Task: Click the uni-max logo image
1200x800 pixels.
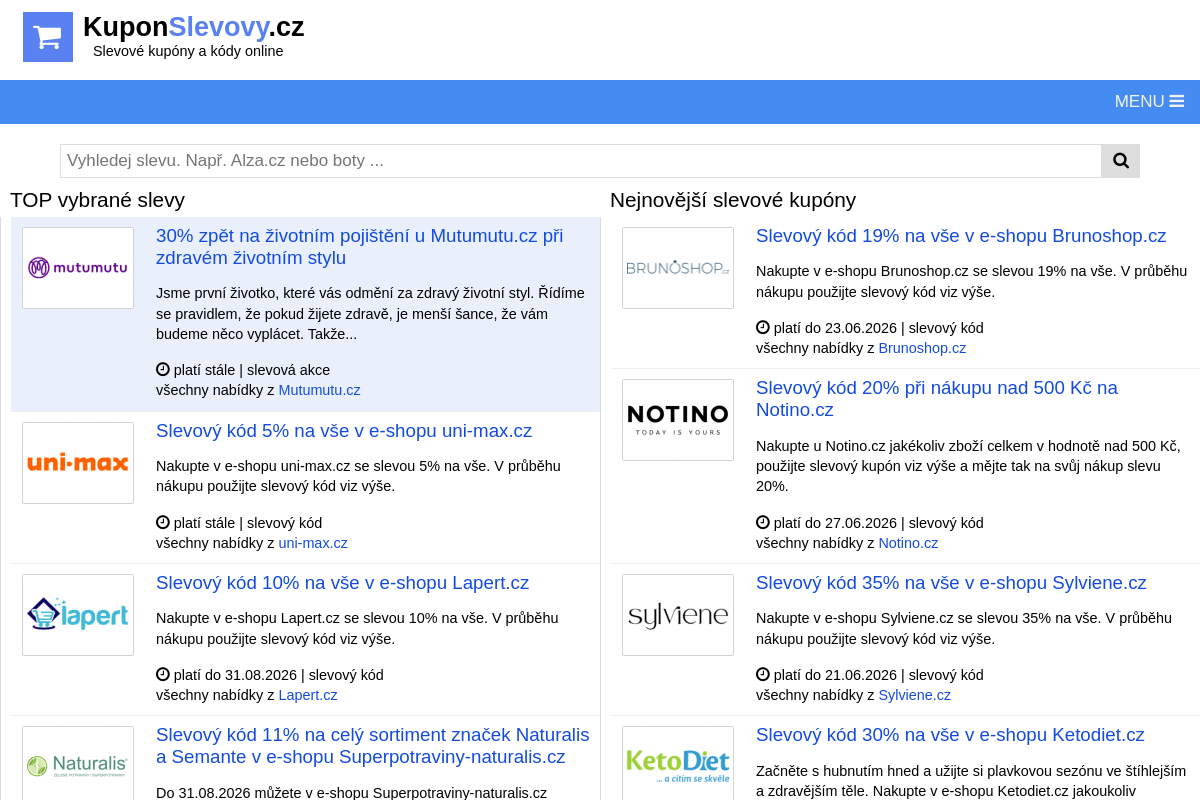Action: click(x=78, y=463)
